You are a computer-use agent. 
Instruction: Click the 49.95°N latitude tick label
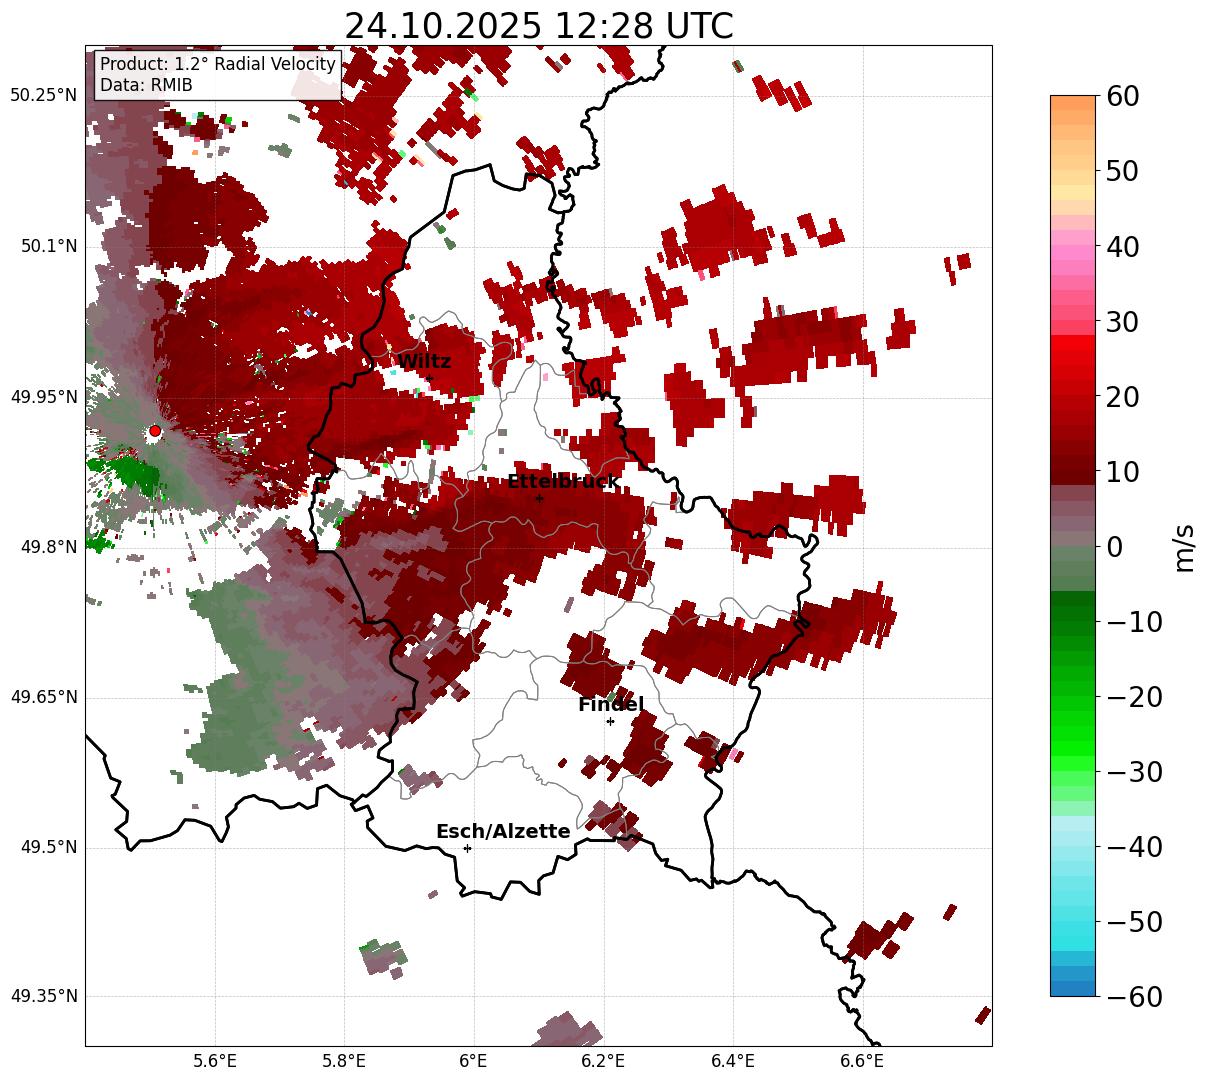click(44, 397)
